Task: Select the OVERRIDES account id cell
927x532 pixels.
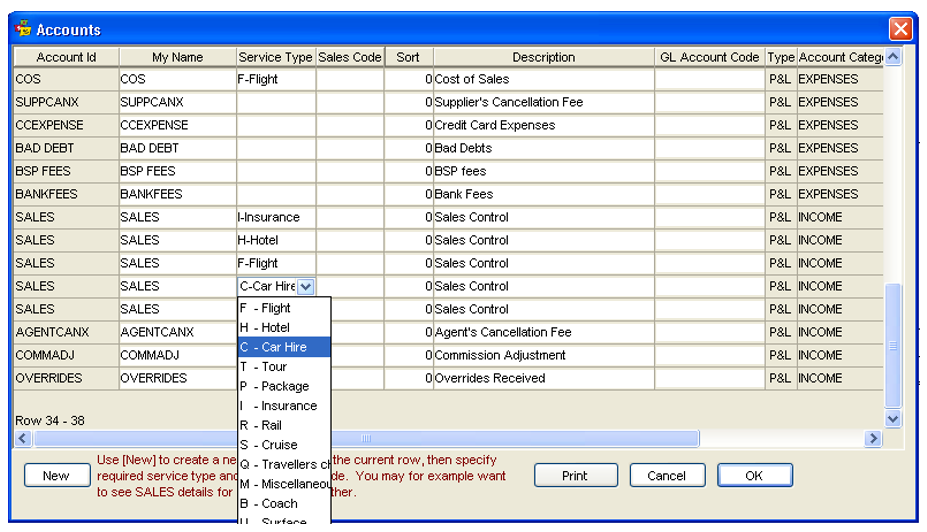Action: (x=66, y=378)
